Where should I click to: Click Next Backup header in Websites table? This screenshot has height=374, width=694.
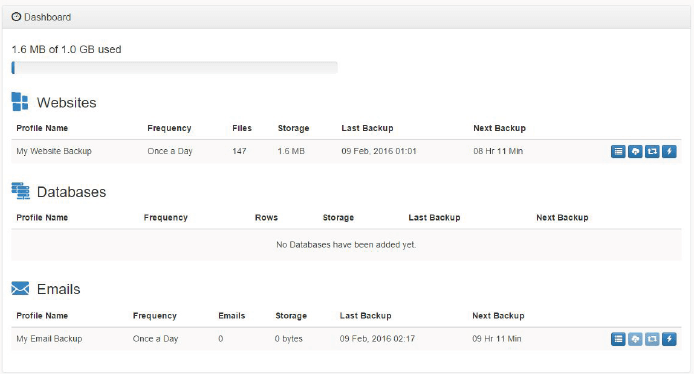pyautogui.click(x=499, y=128)
